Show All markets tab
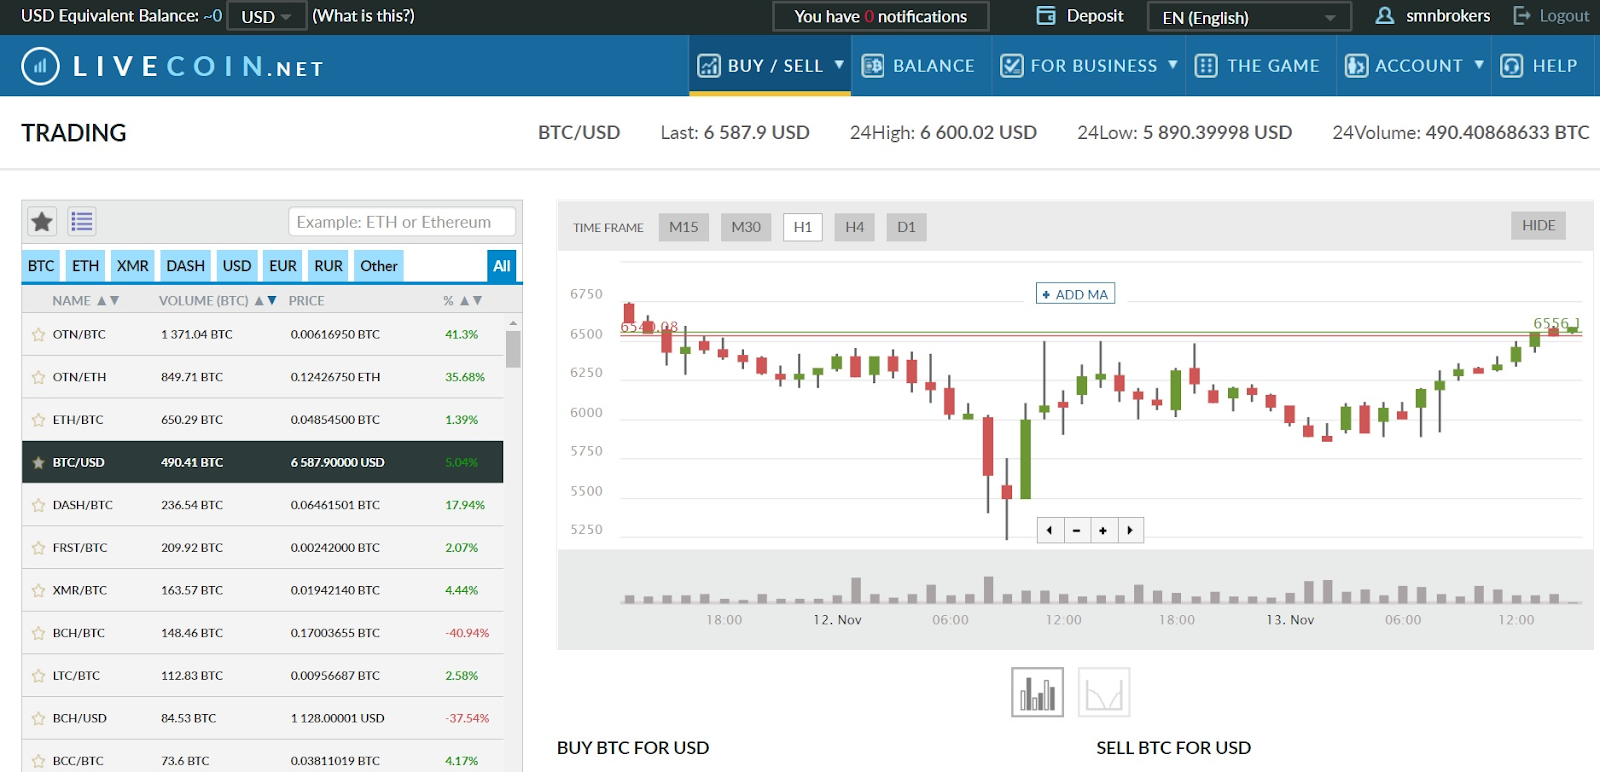 coord(502,266)
